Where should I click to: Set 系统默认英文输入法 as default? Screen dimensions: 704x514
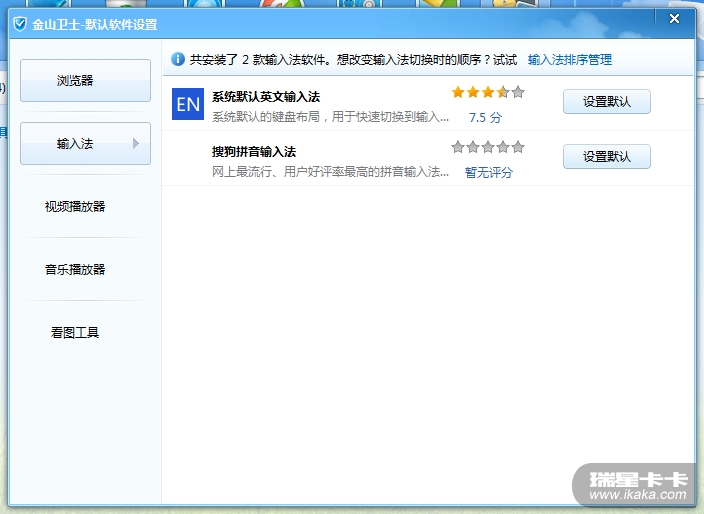point(607,101)
